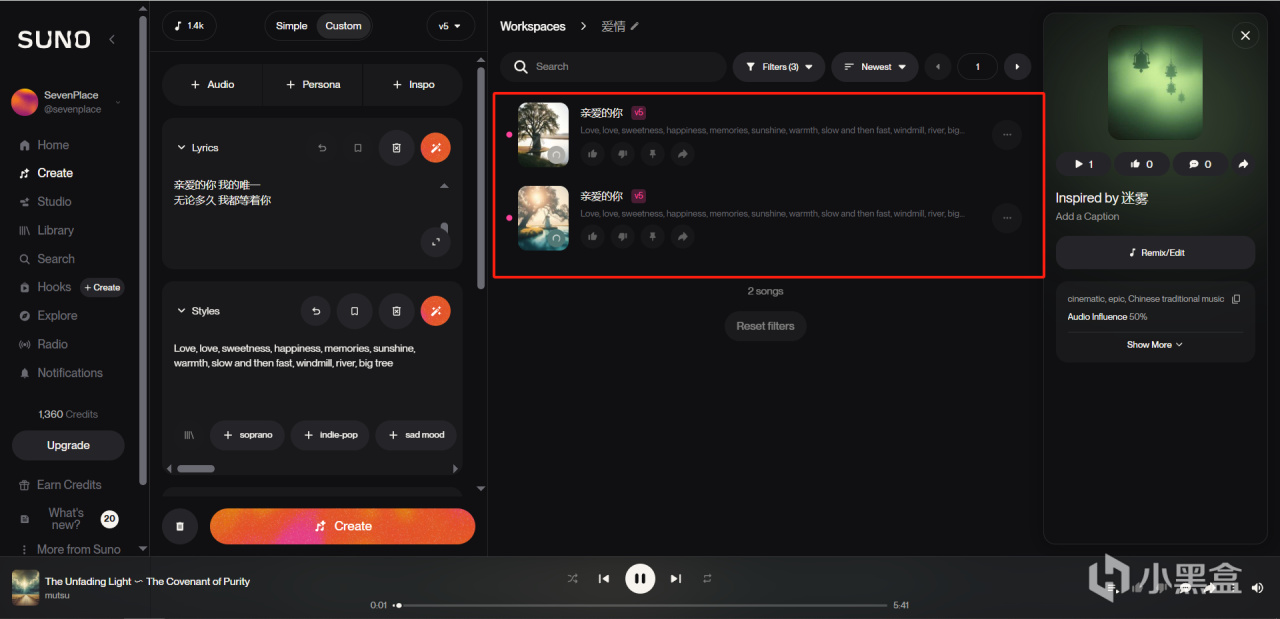The height and width of the screenshot is (619, 1280).
Task: Add the soprano style tag
Action: point(247,435)
